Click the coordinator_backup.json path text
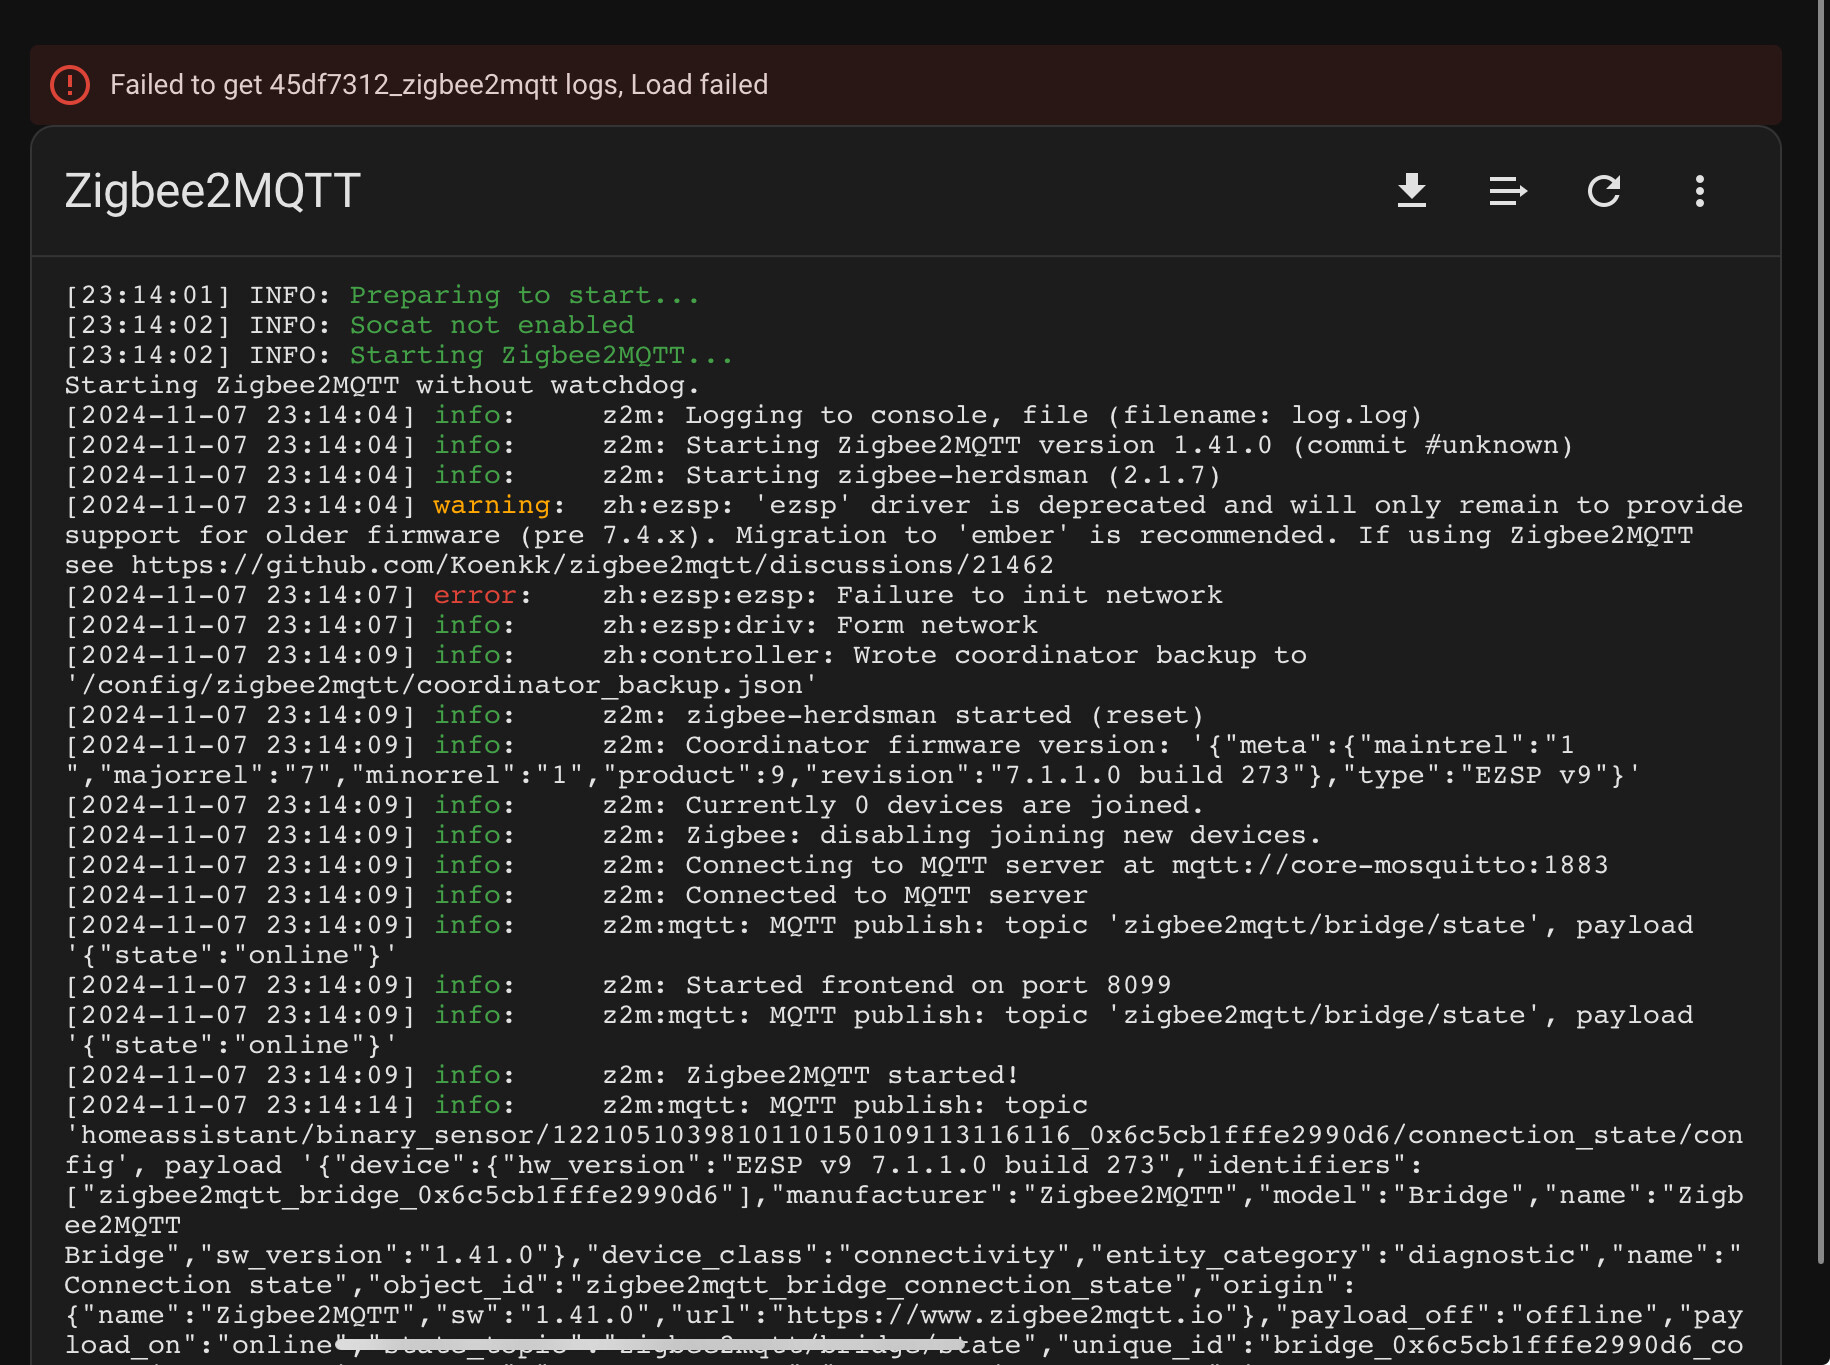This screenshot has height=1365, width=1830. point(441,686)
